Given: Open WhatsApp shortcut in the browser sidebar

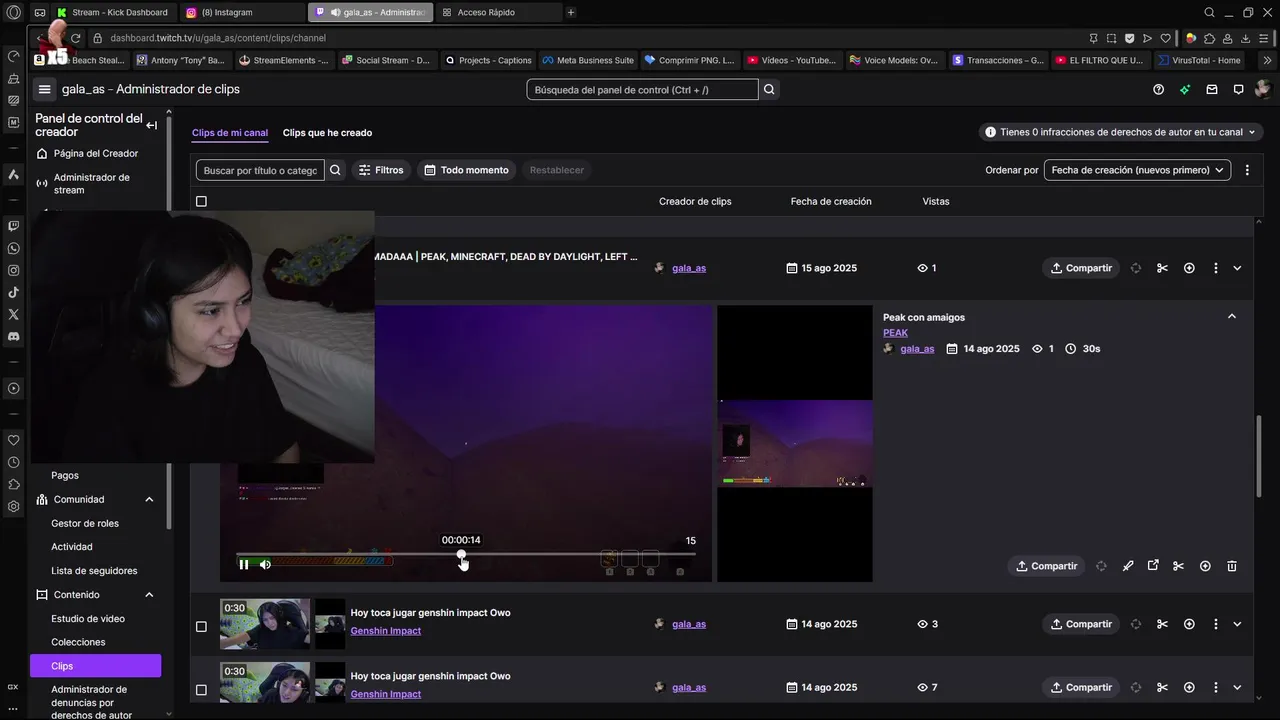Looking at the screenshot, I should click(13, 248).
